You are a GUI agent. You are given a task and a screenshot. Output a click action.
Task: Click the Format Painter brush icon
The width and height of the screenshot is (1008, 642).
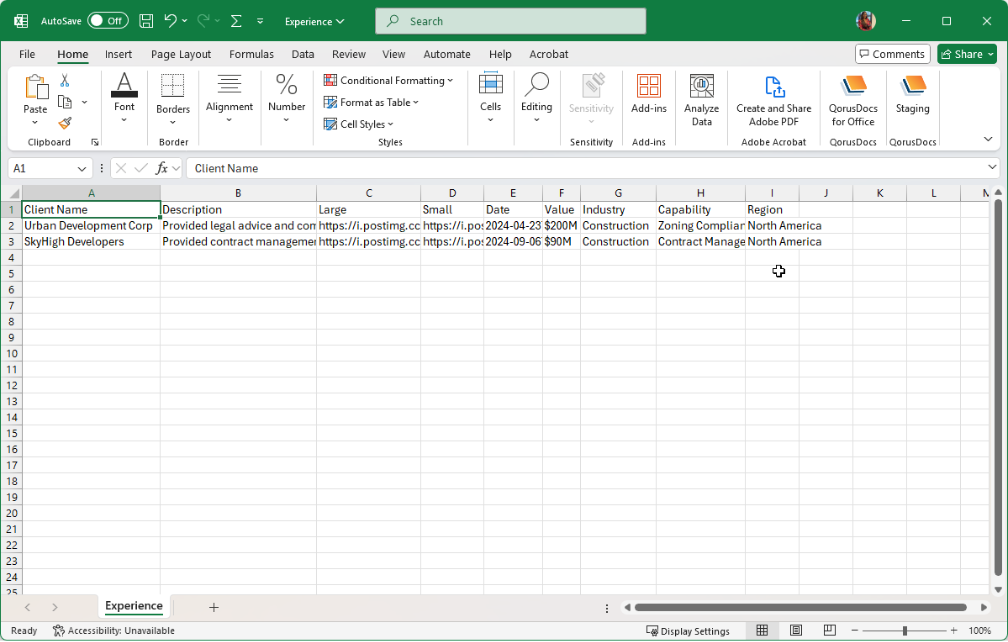click(x=65, y=123)
